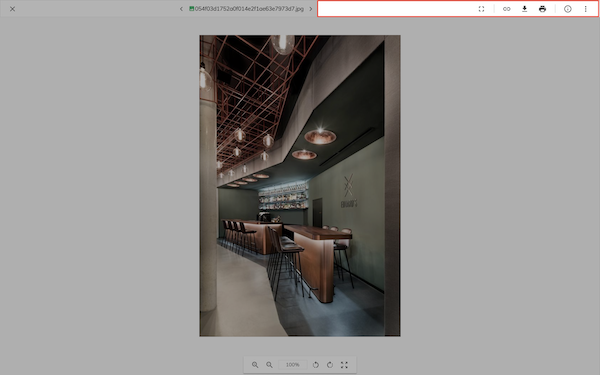Click the 100% zoom level field

pyautogui.click(x=293, y=365)
